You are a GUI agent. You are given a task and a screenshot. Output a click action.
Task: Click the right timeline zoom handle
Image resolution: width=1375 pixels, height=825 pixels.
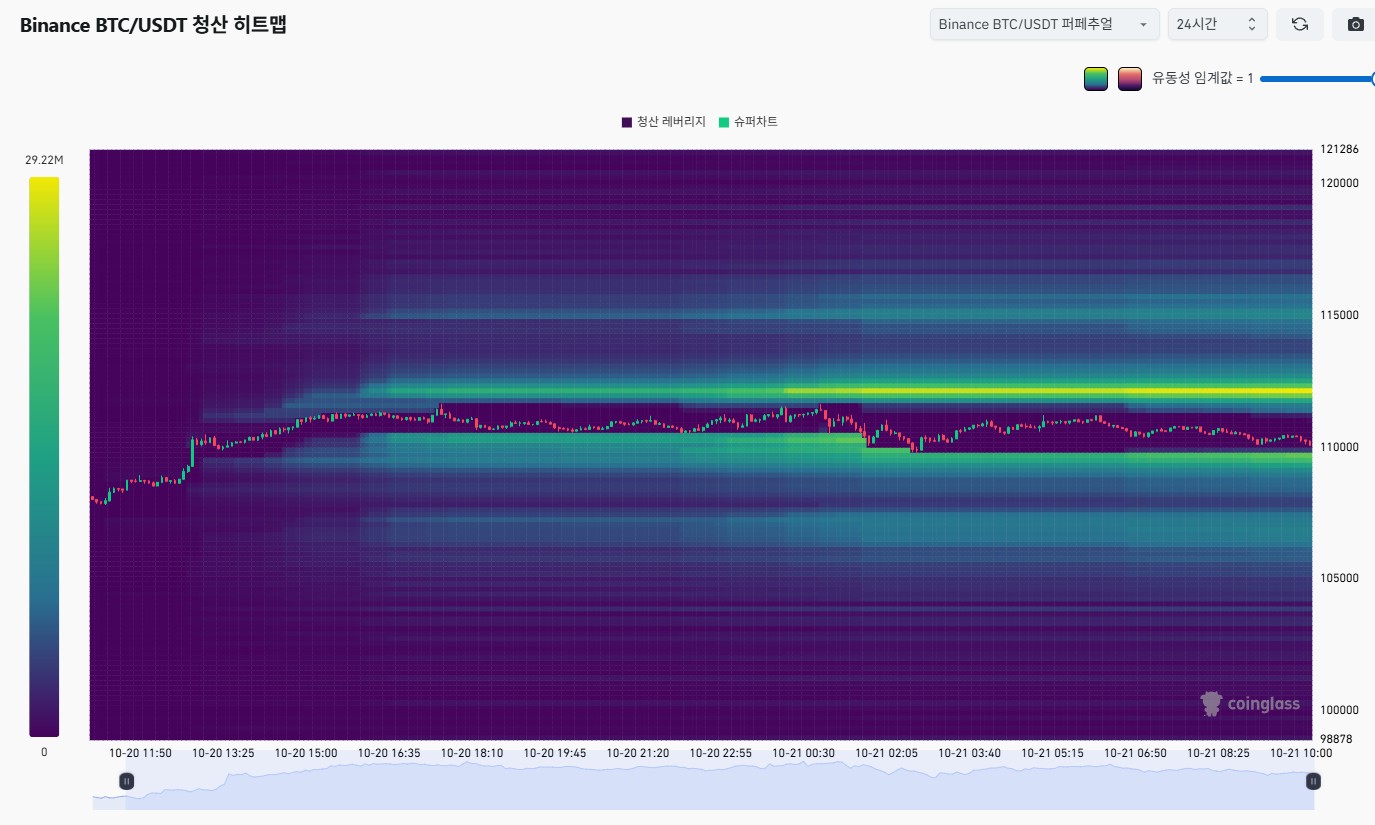click(x=1313, y=781)
